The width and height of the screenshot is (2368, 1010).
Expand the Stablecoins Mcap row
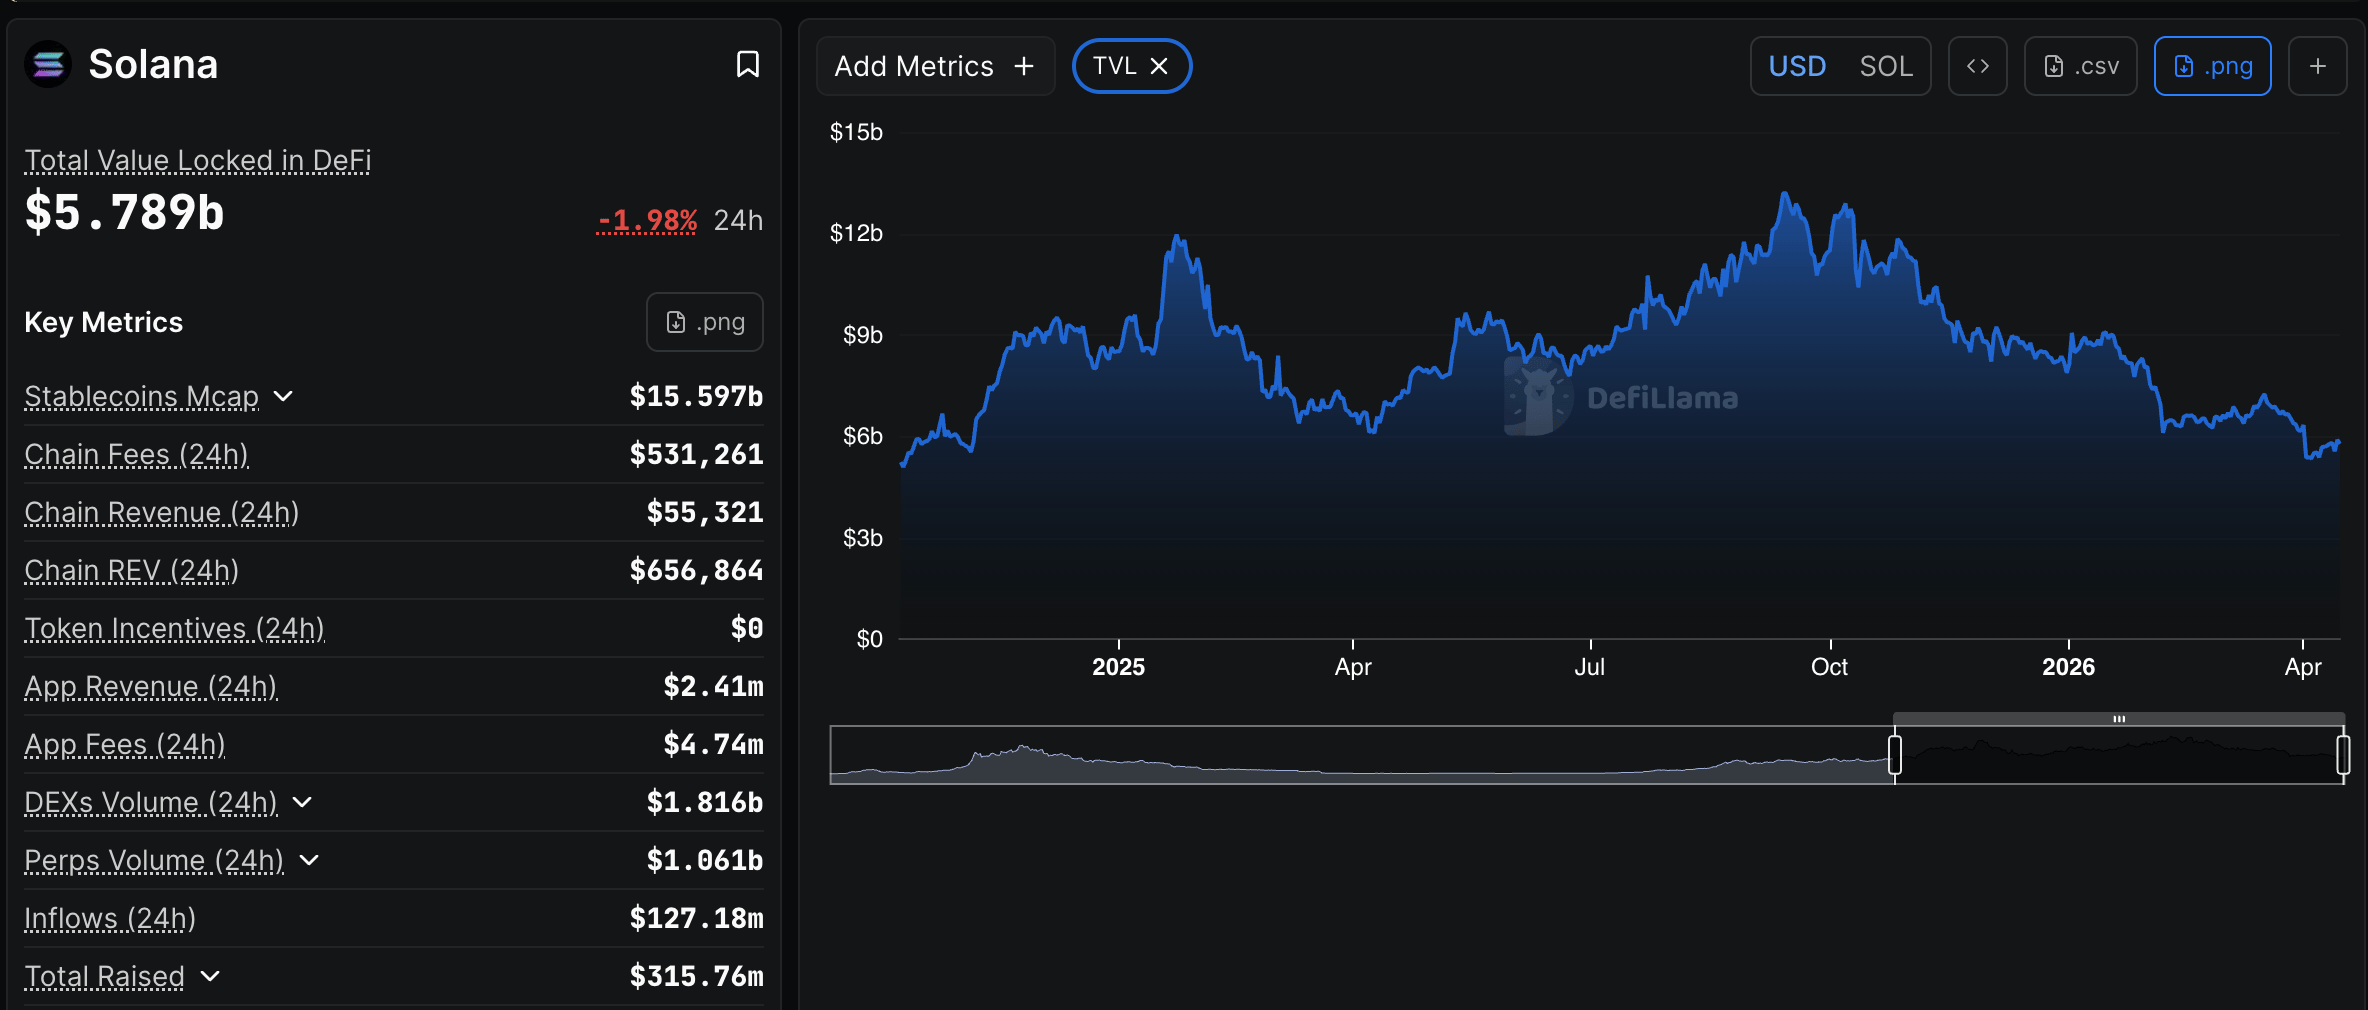pos(283,397)
